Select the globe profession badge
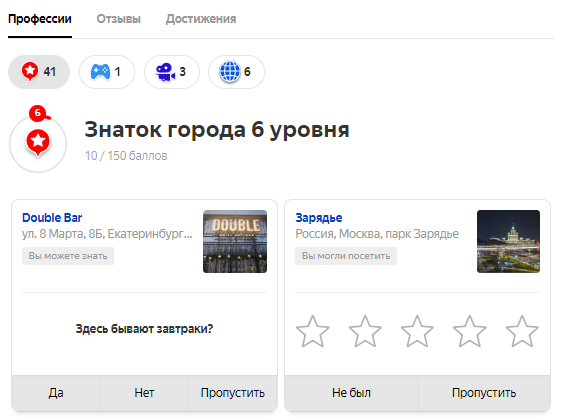Viewport: 562px width, 420px height. (236, 72)
